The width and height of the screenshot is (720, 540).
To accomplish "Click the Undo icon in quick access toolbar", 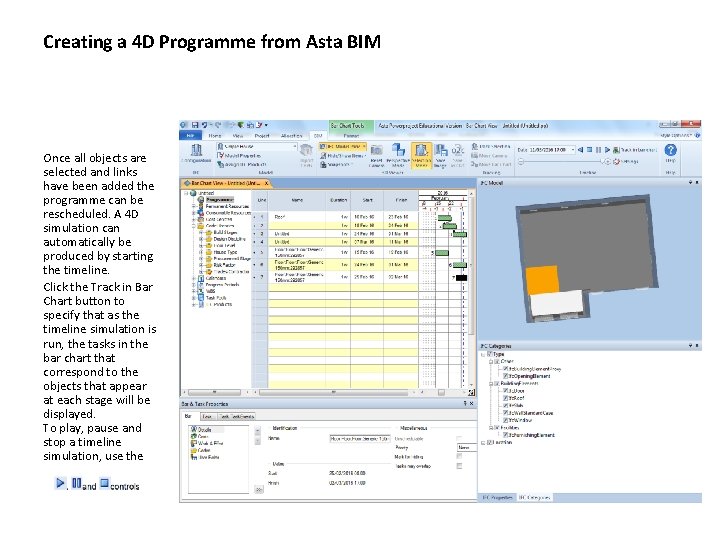I will [204, 125].
